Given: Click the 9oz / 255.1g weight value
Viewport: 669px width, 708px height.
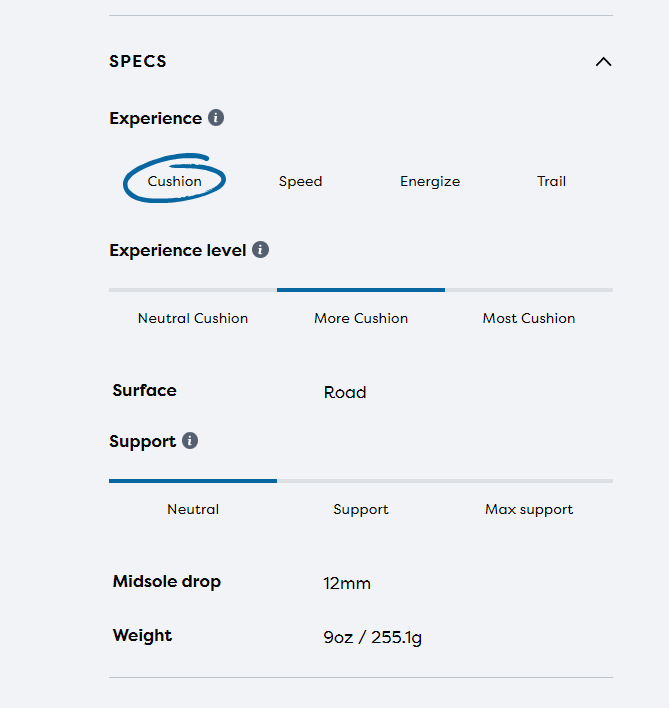Looking at the screenshot, I should click(x=372, y=637).
